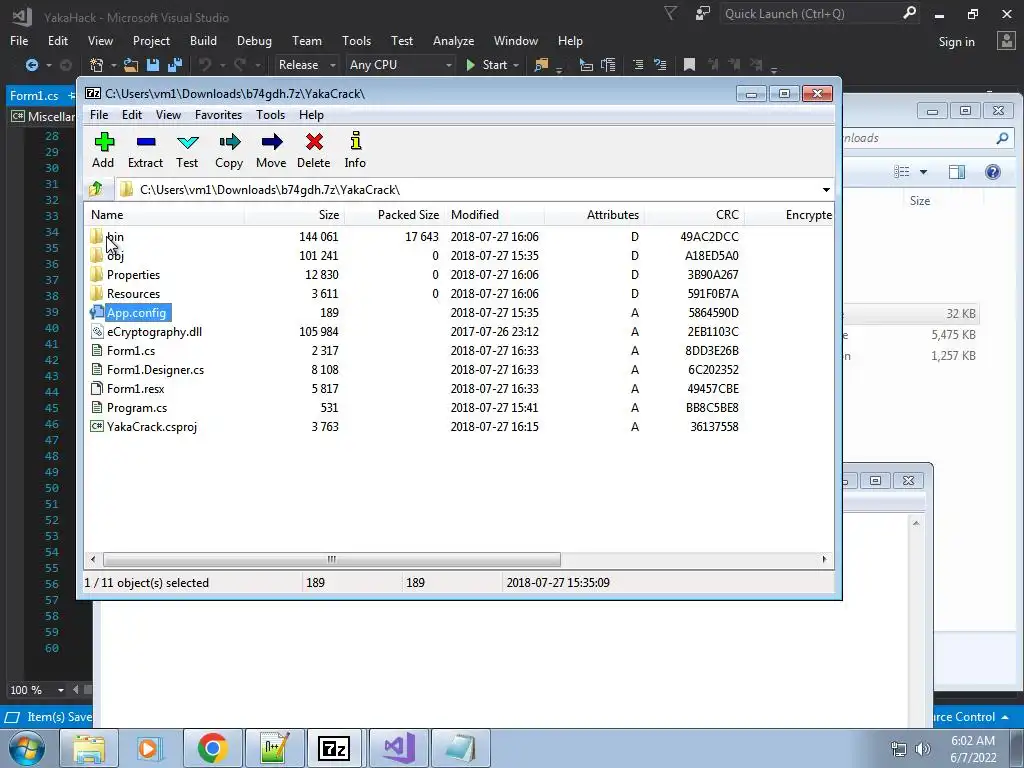Viewport: 1024px width, 768px height.
Task: Click the volume speaker tray icon
Action: pyautogui.click(x=923, y=749)
